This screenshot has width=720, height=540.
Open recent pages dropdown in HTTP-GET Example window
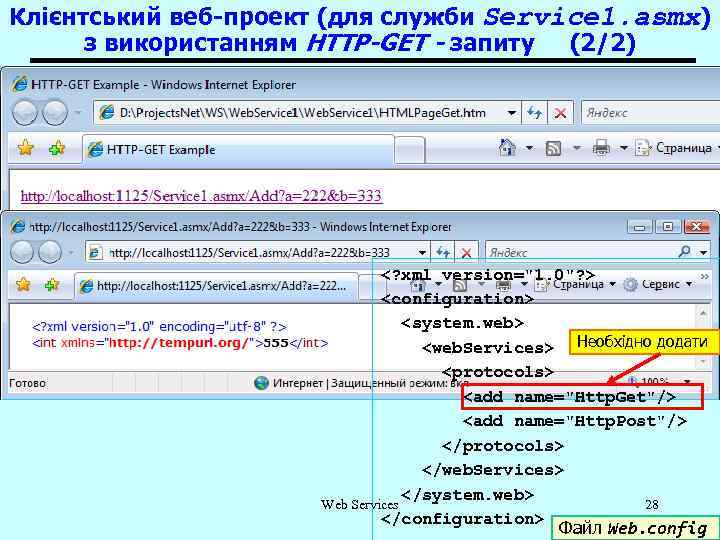coord(79,112)
